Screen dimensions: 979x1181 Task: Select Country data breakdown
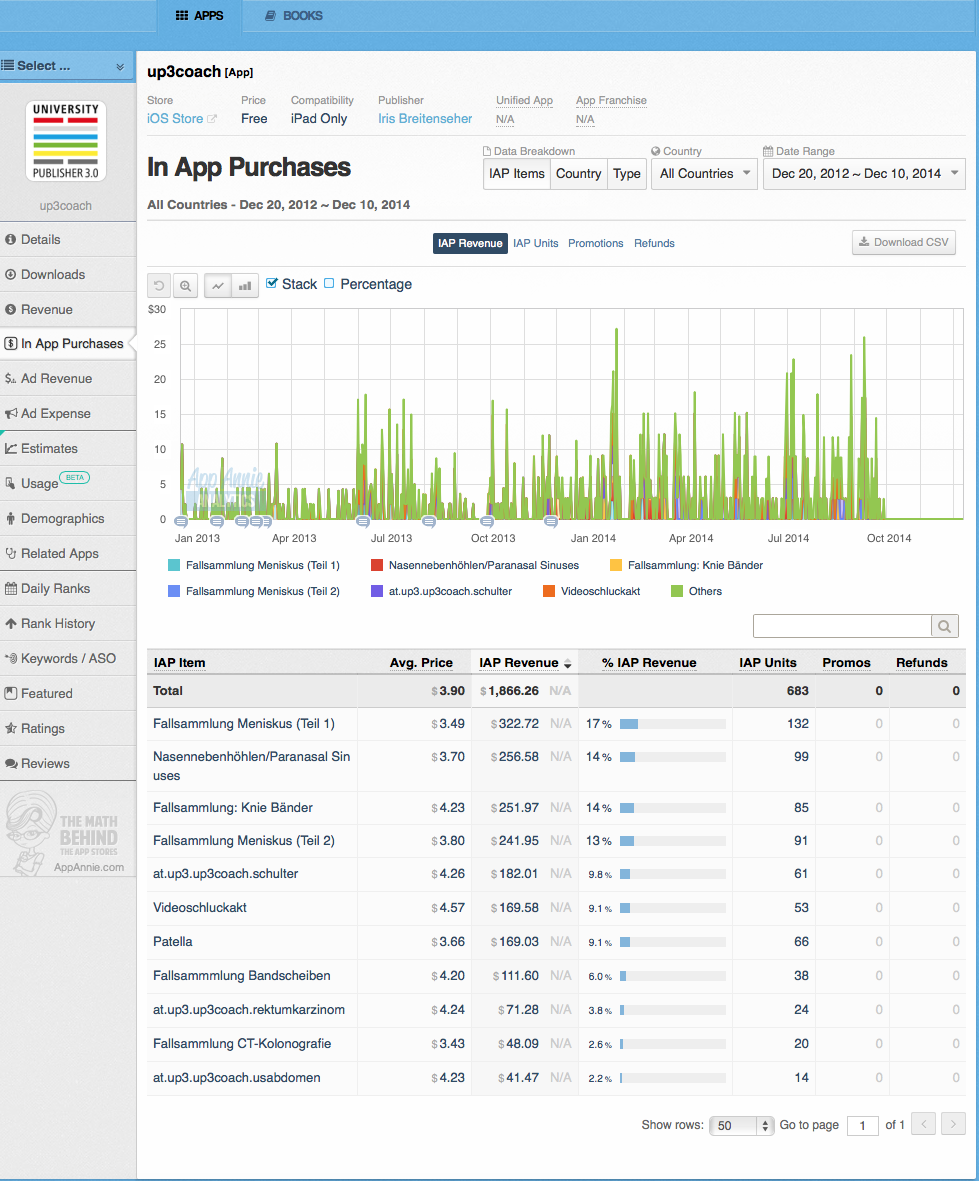click(578, 174)
